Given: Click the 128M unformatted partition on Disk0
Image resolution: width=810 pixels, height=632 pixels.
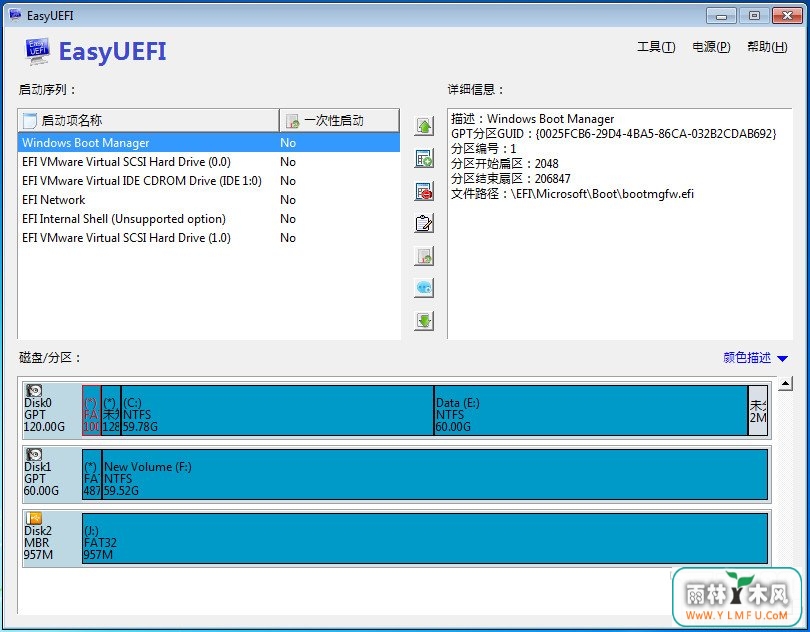Looking at the screenshot, I should click(x=111, y=410).
